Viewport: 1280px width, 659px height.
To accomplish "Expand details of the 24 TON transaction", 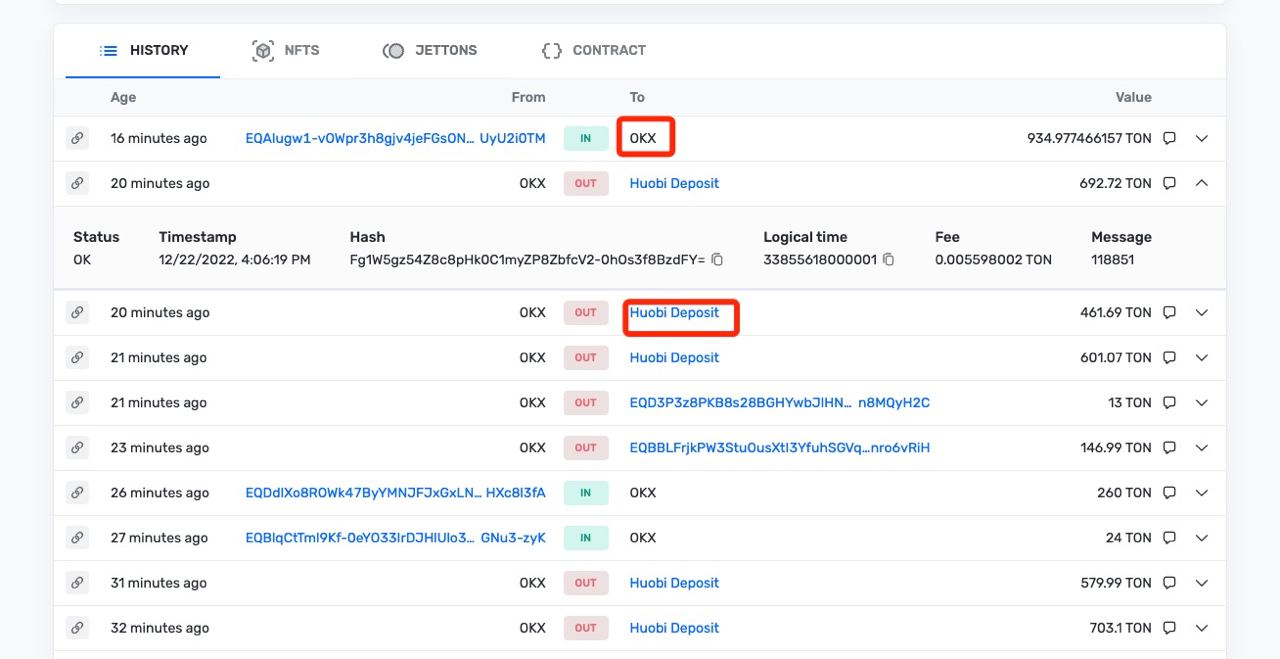I will pyautogui.click(x=1202, y=538).
